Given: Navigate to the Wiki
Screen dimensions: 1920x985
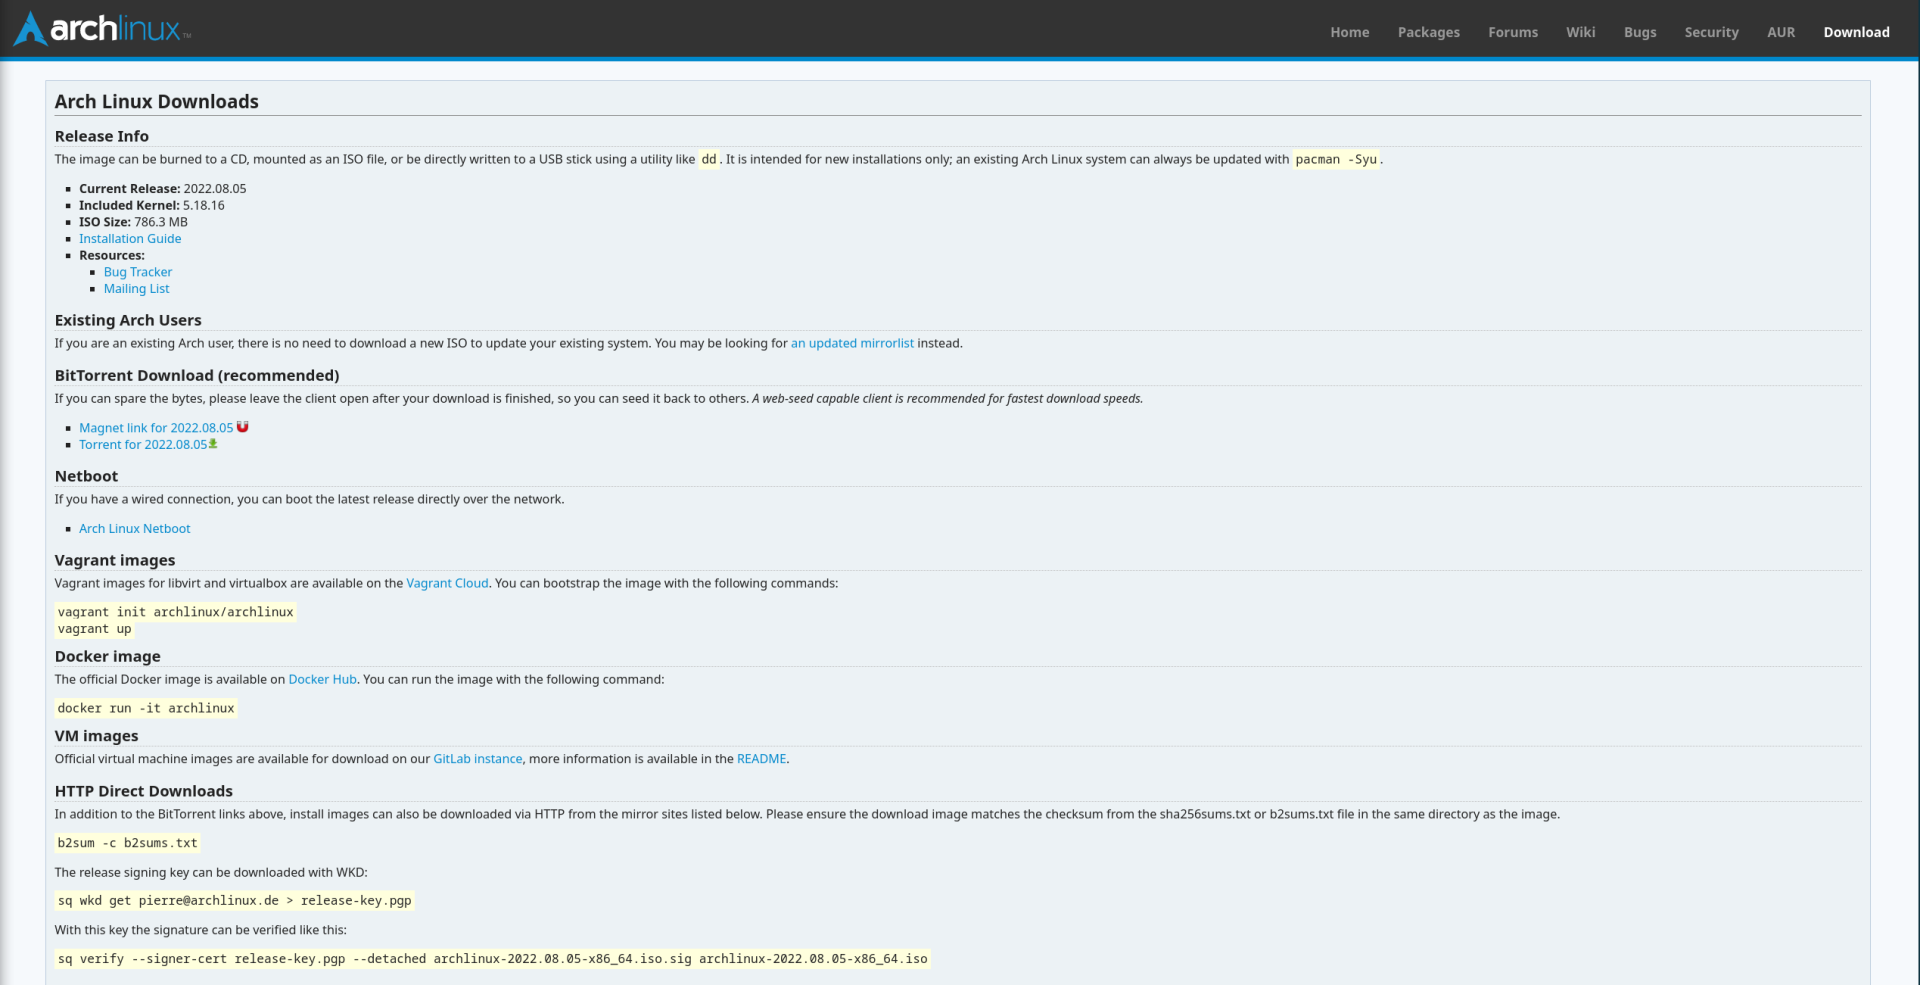Looking at the screenshot, I should tap(1580, 32).
